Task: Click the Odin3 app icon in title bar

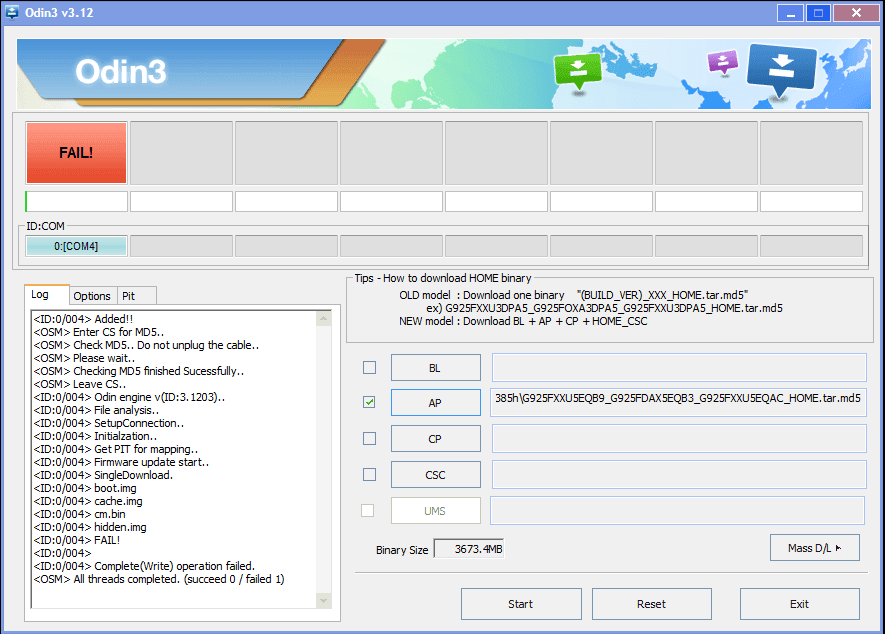Action: click(11, 12)
